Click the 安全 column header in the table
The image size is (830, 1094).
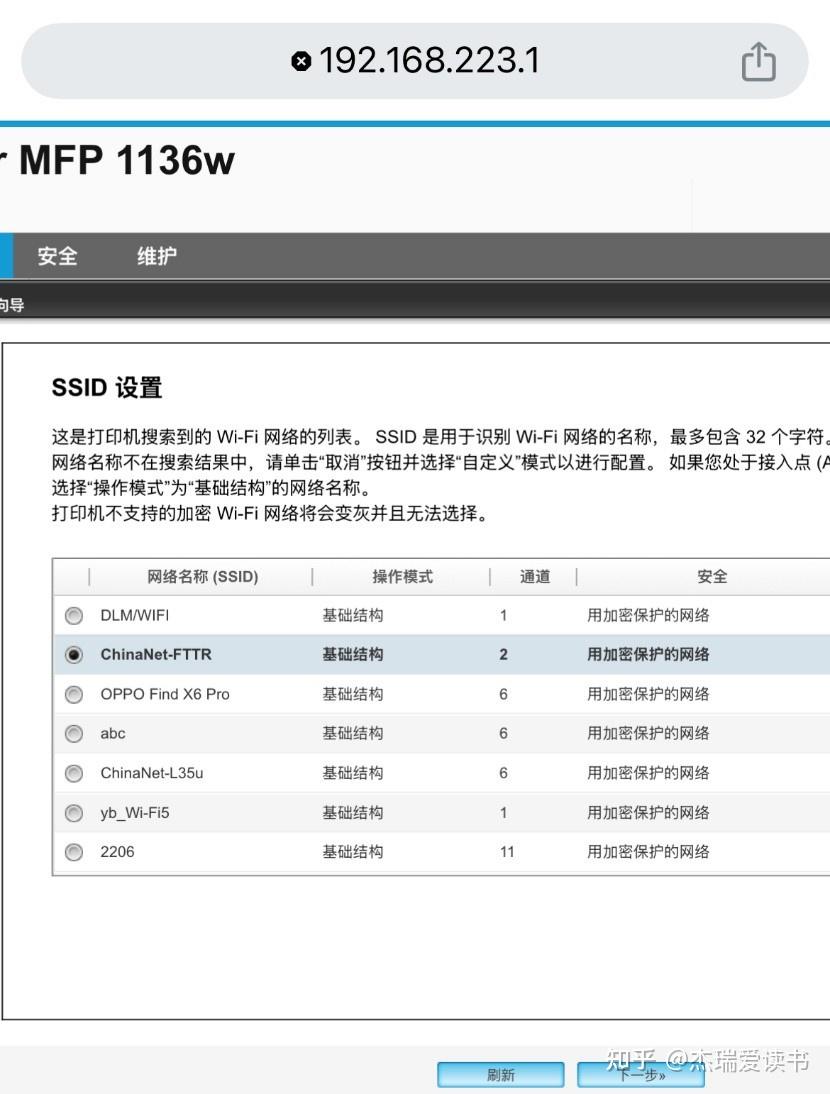(712, 577)
